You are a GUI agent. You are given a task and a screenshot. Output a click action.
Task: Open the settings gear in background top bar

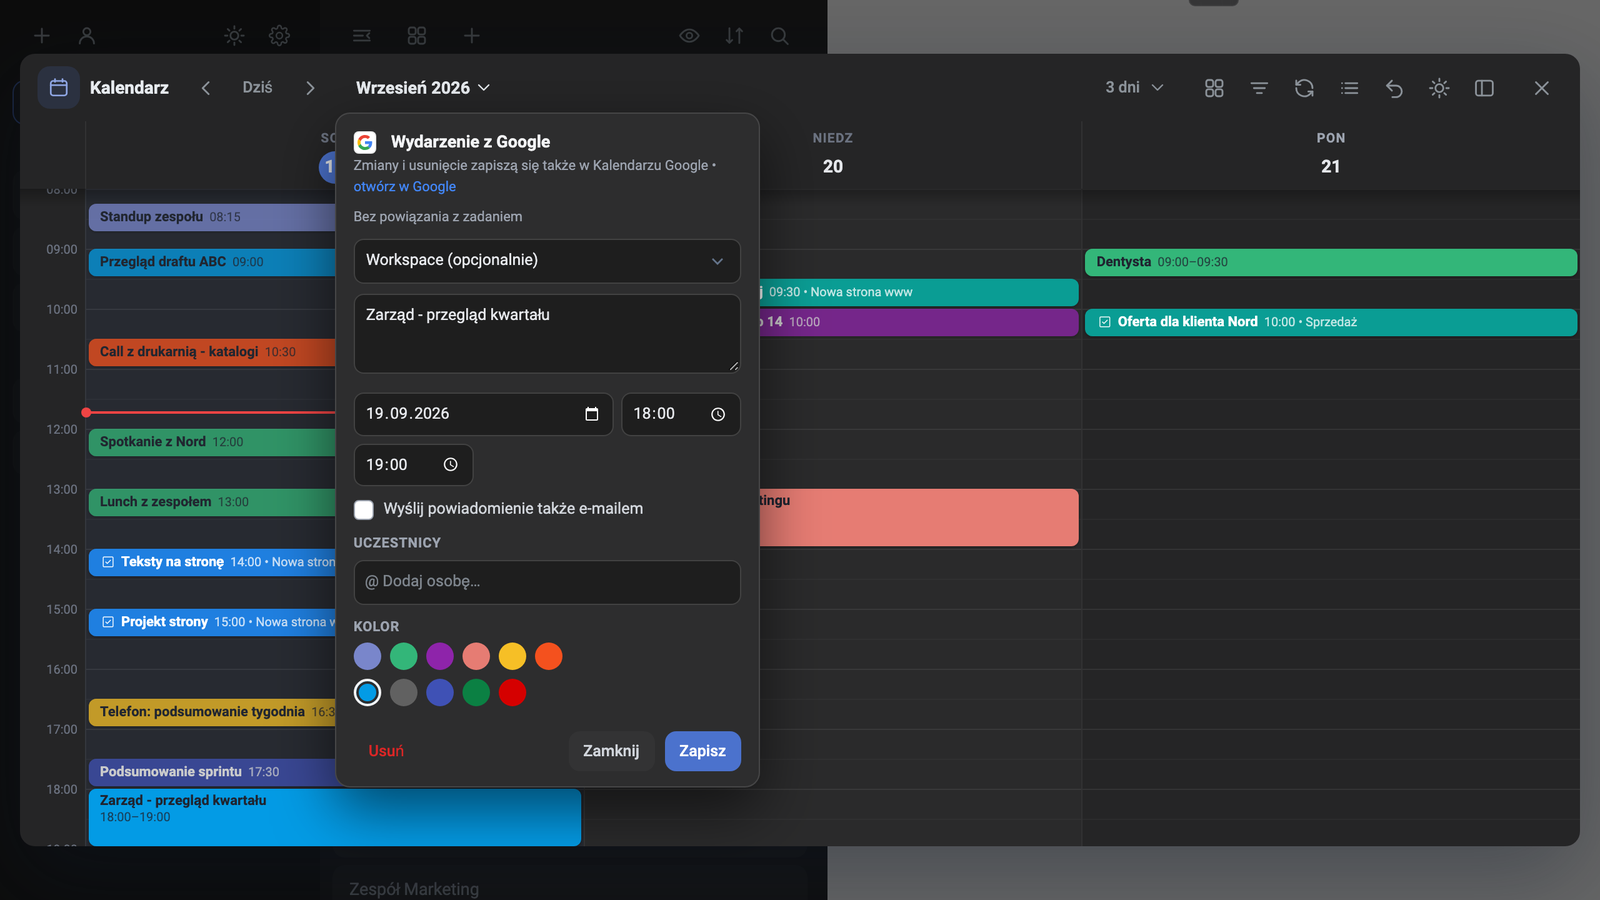pos(279,36)
